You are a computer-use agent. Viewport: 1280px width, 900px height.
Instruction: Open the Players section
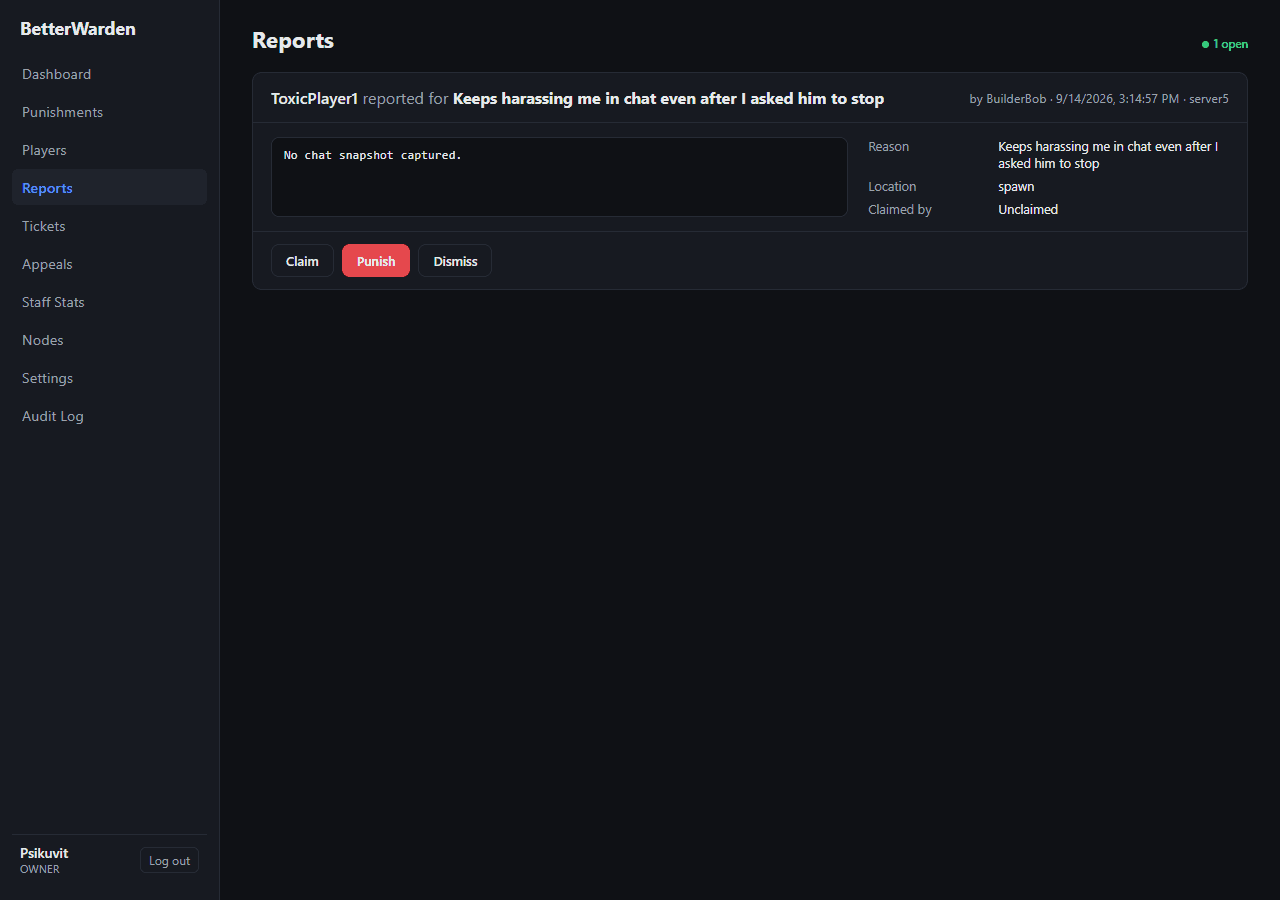tap(109, 150)
